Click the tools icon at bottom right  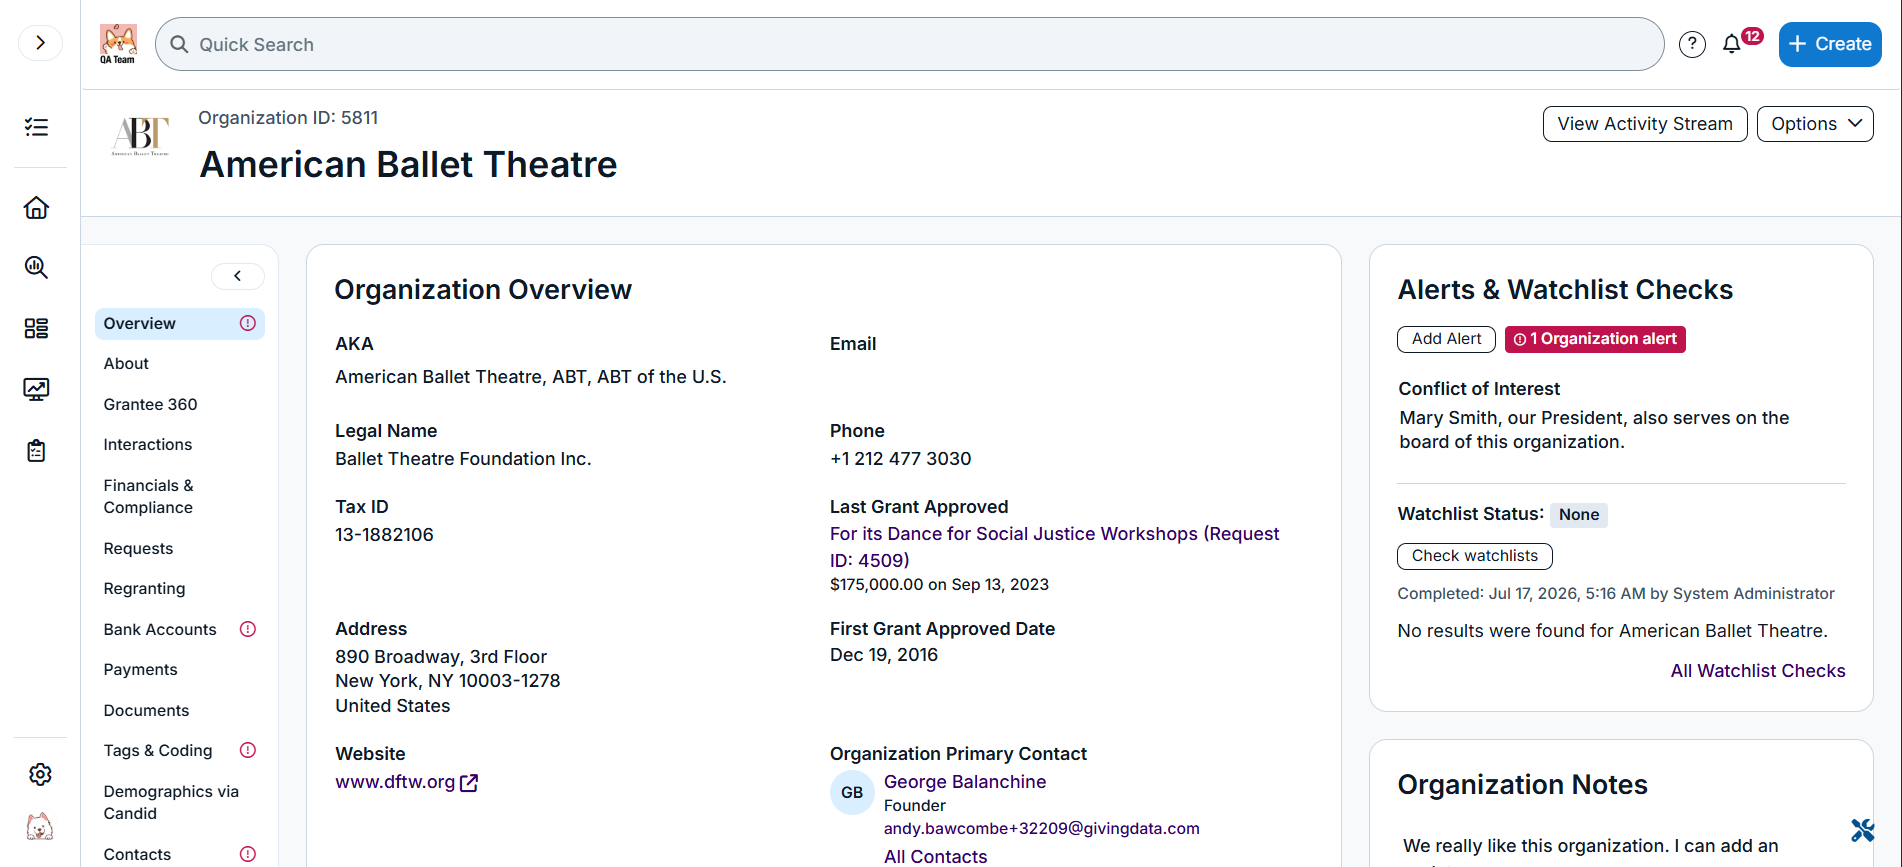coord(1862,830)
